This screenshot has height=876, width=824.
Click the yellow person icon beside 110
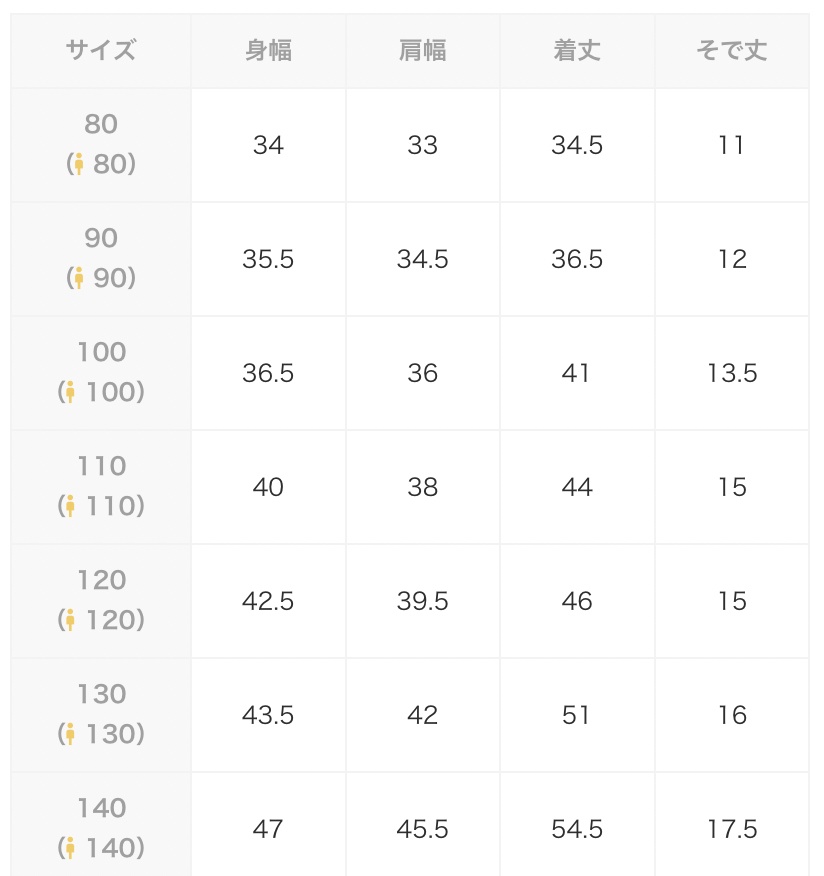pyautogui.click(x=69, y=506)
